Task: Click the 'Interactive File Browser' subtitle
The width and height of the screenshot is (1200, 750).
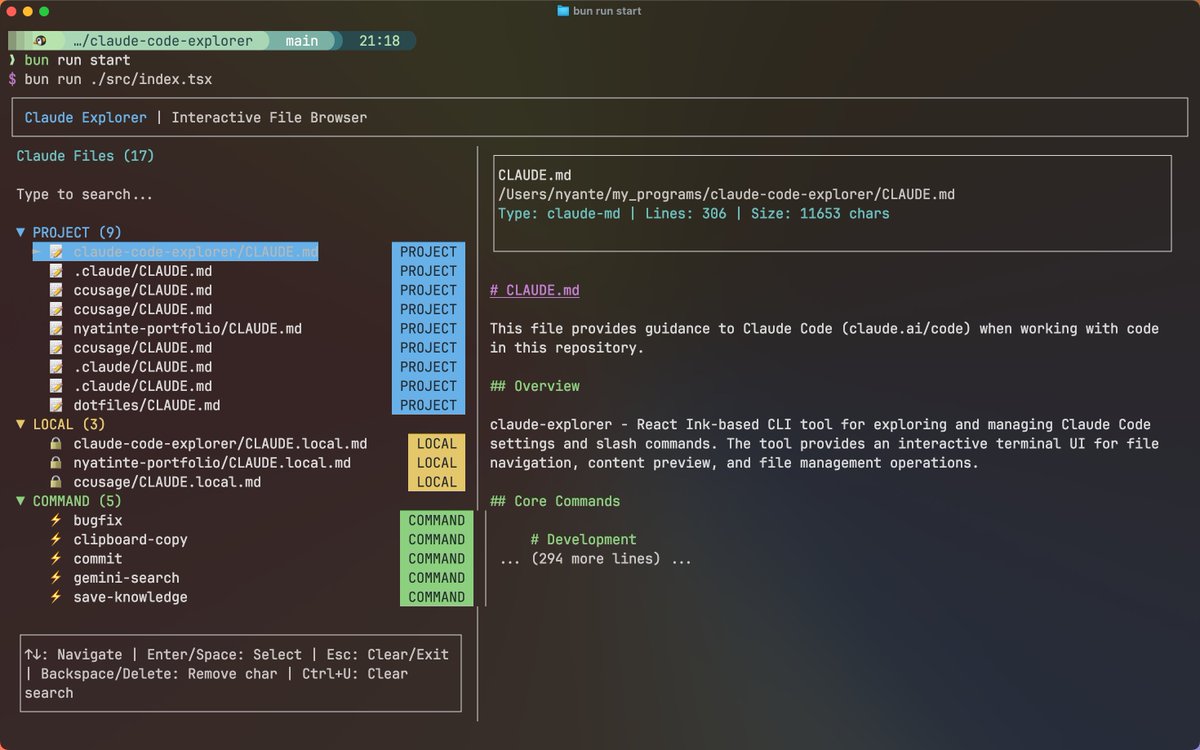Action: [269, 117]
